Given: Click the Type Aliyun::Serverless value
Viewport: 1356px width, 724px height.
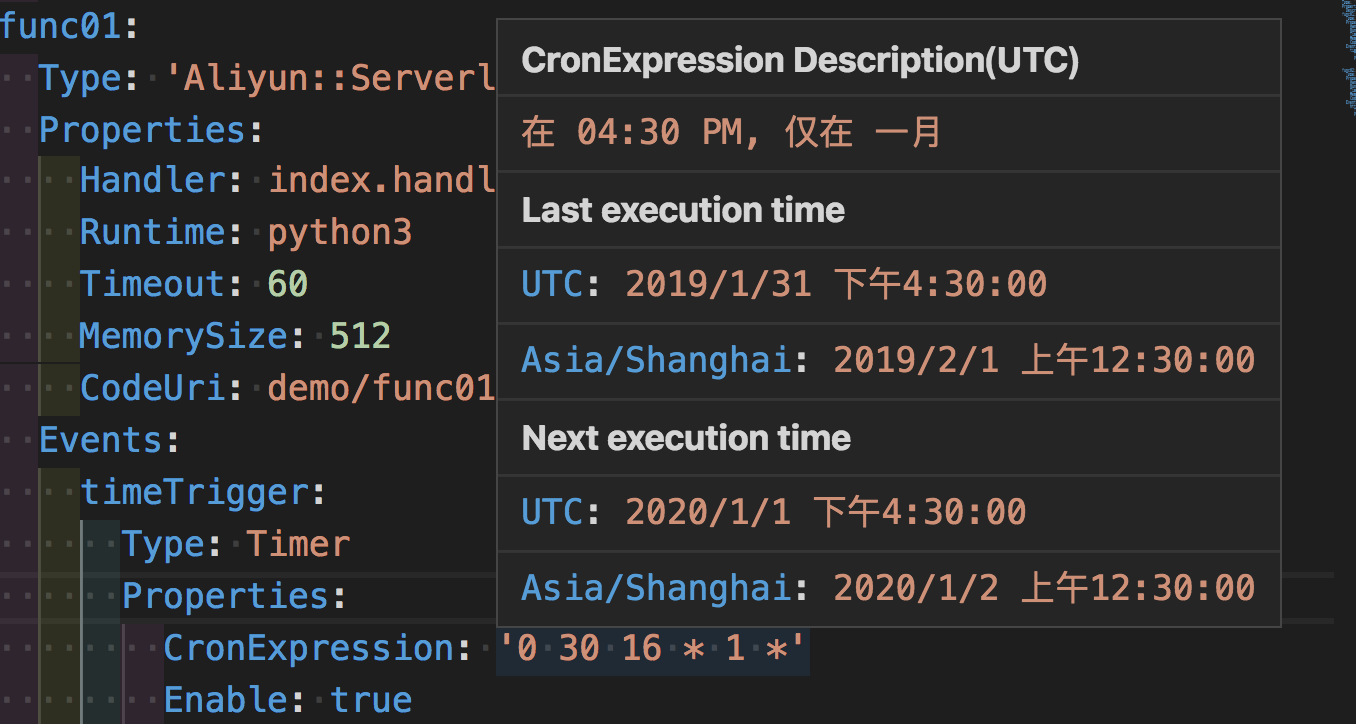Looking at the screenshot, I should 325,77.
